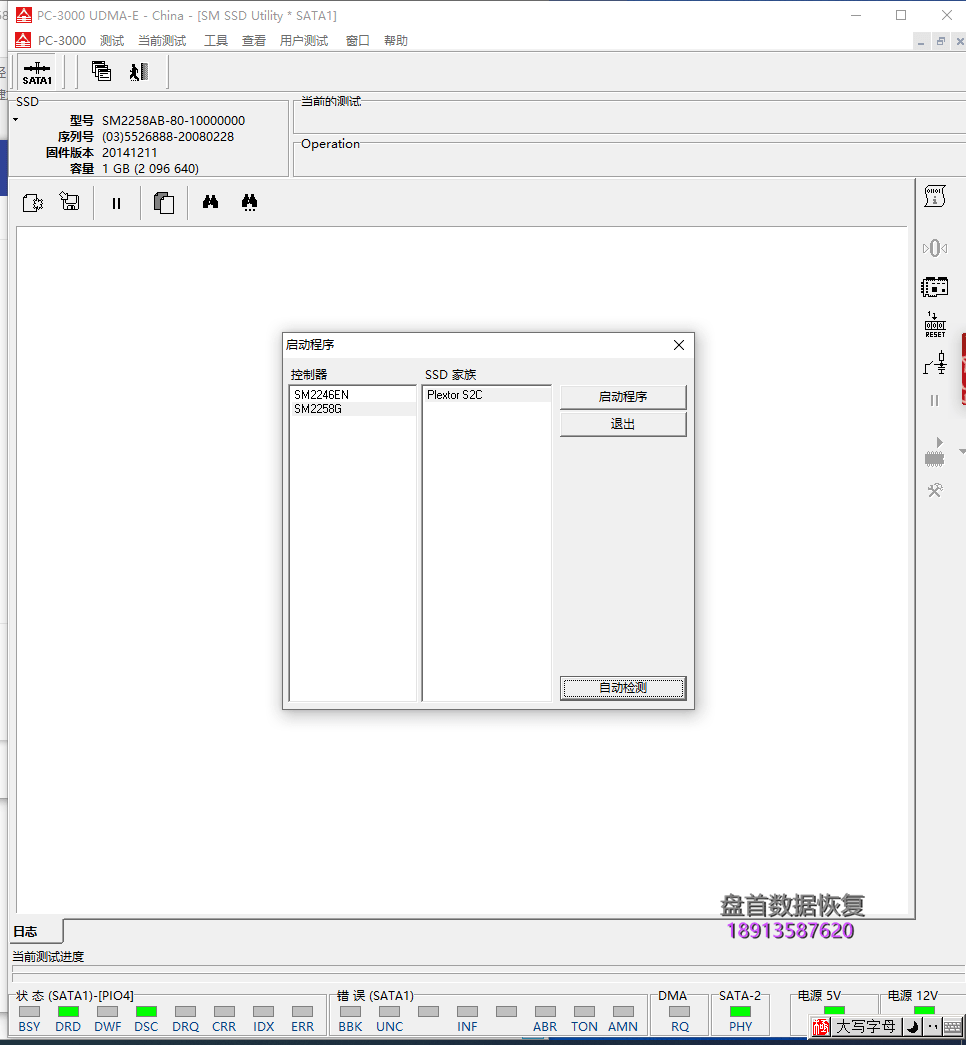Image resolution: width=966 pixels, height=1045 pixels.
Task: Select SM2246EN in controller list
Action: point(353,395)
